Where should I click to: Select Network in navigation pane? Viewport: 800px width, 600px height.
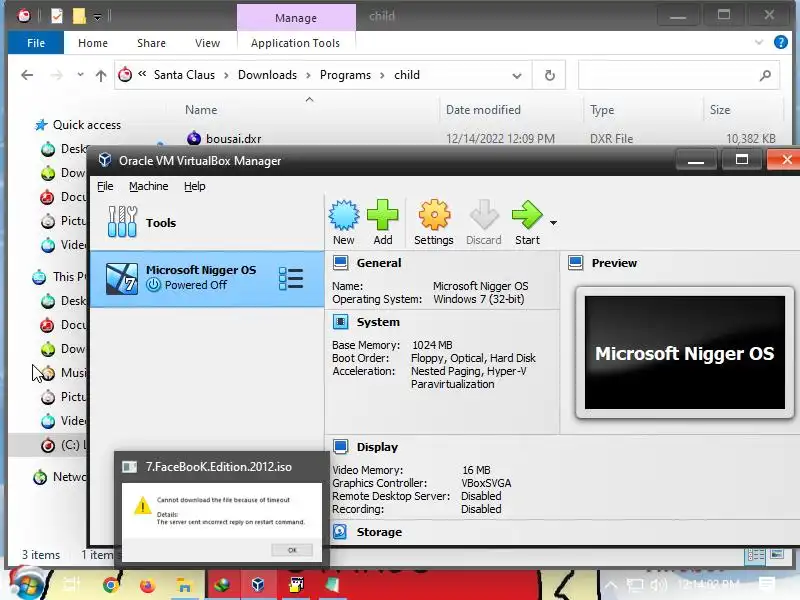pyautogui.click(x=60, y=477)
